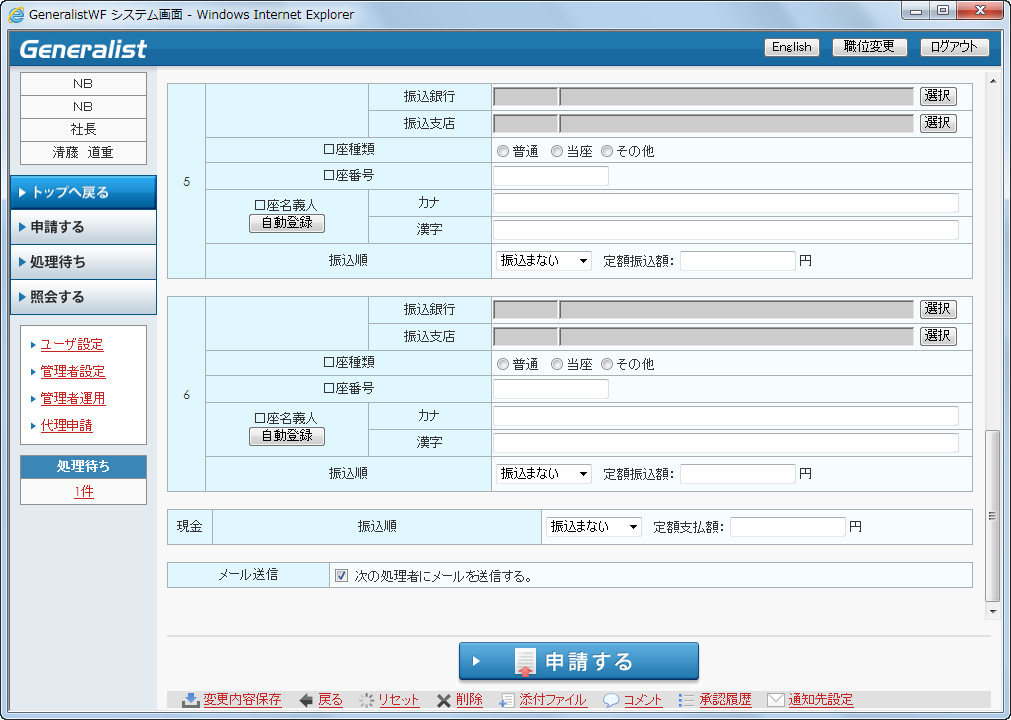Open the 振込順 dropdown in section 6

click(x=543, y=474)
